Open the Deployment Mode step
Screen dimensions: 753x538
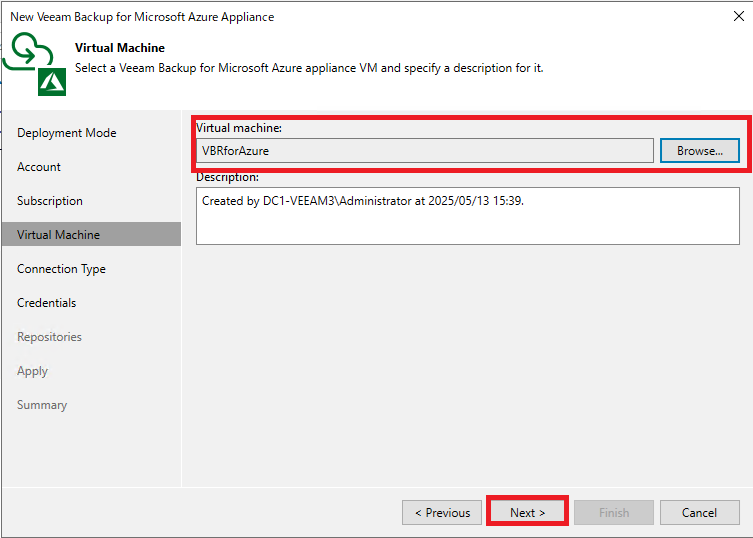pyautogui.click(x=67, y=133)
